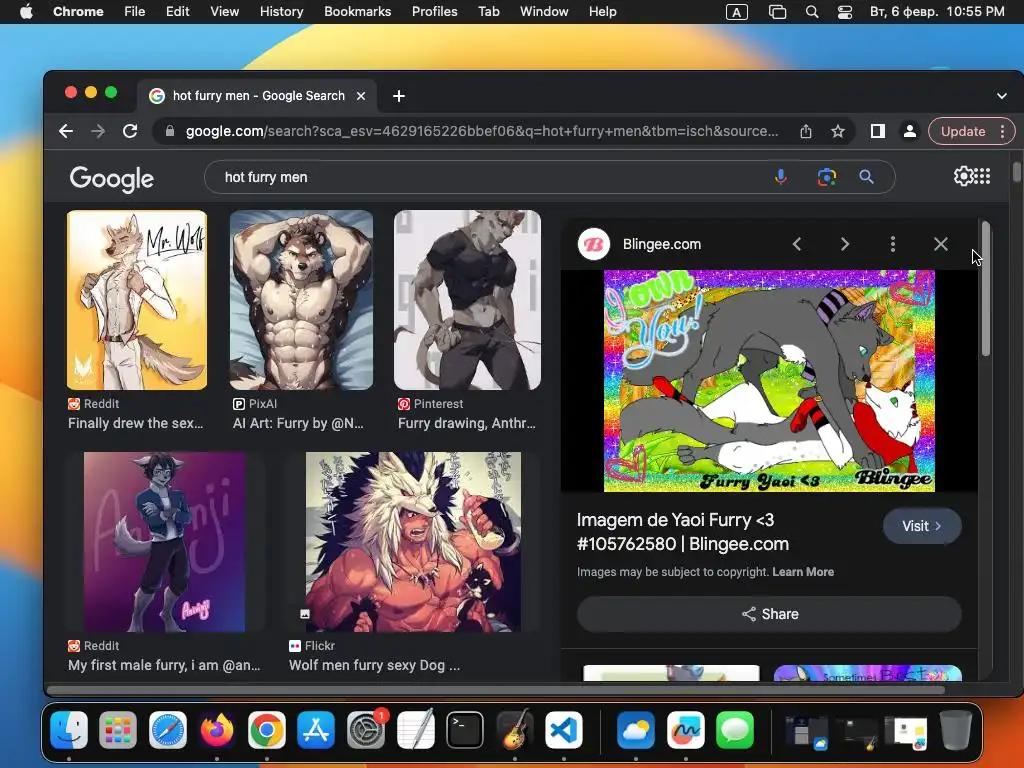Open the Pinterest 'Furry drawing, Anthr...' thumbnail

pos(467,300)
